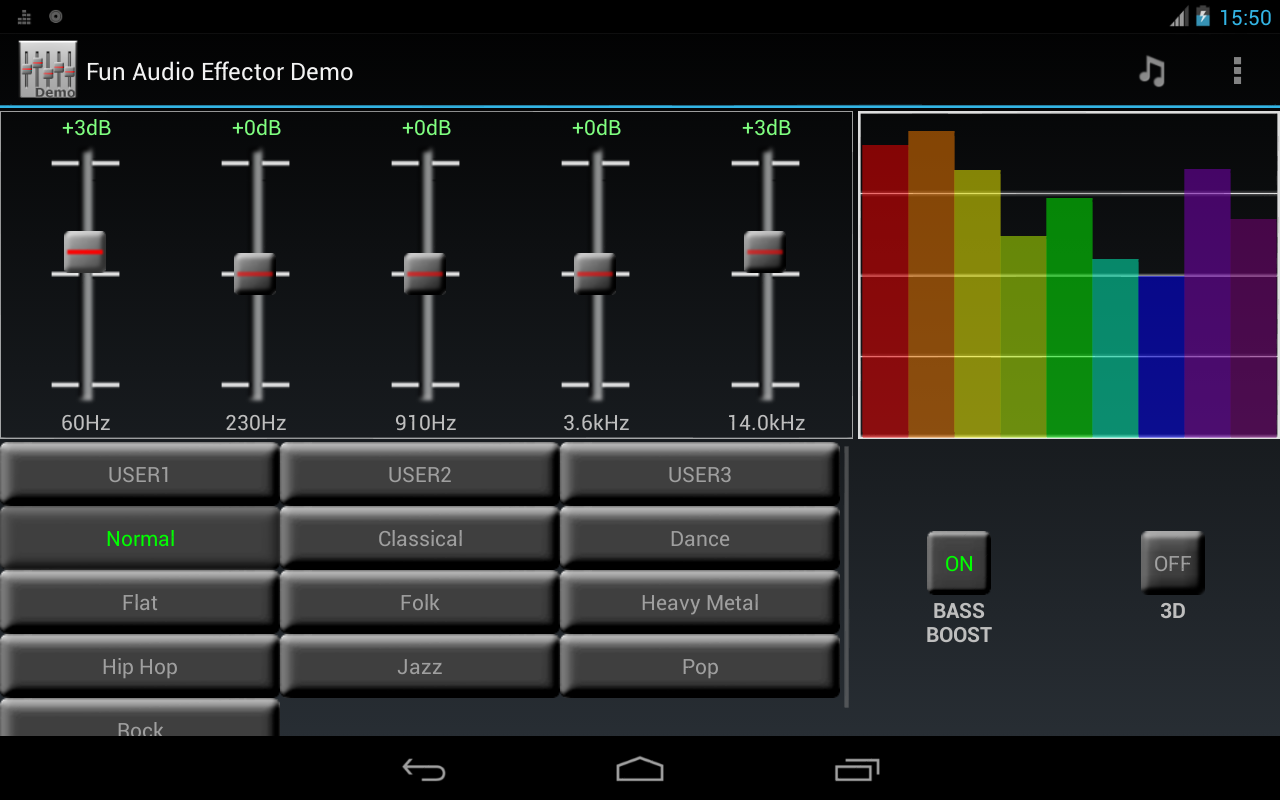Tap the 15:50 clock
Viewport: 1280px width, 800px height.
point(1245,18)
